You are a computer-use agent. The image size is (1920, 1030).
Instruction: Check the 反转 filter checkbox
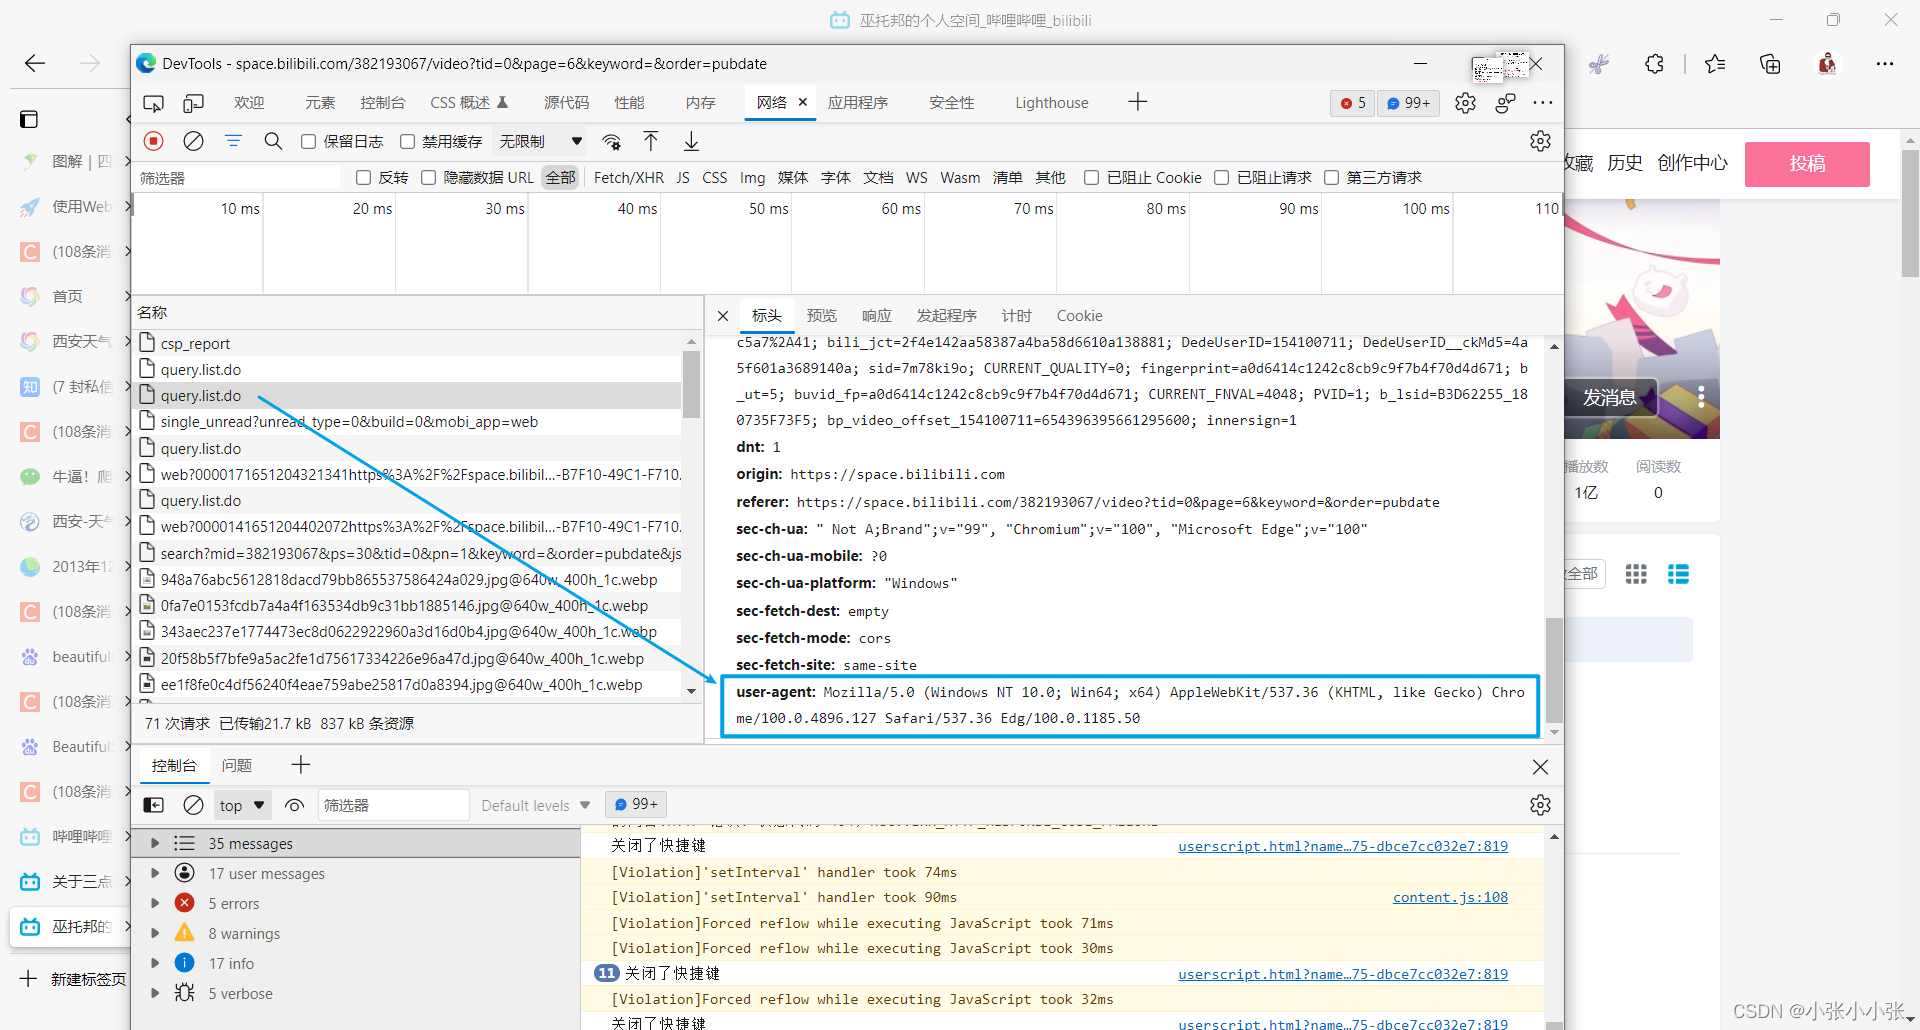tap(363, 178)
